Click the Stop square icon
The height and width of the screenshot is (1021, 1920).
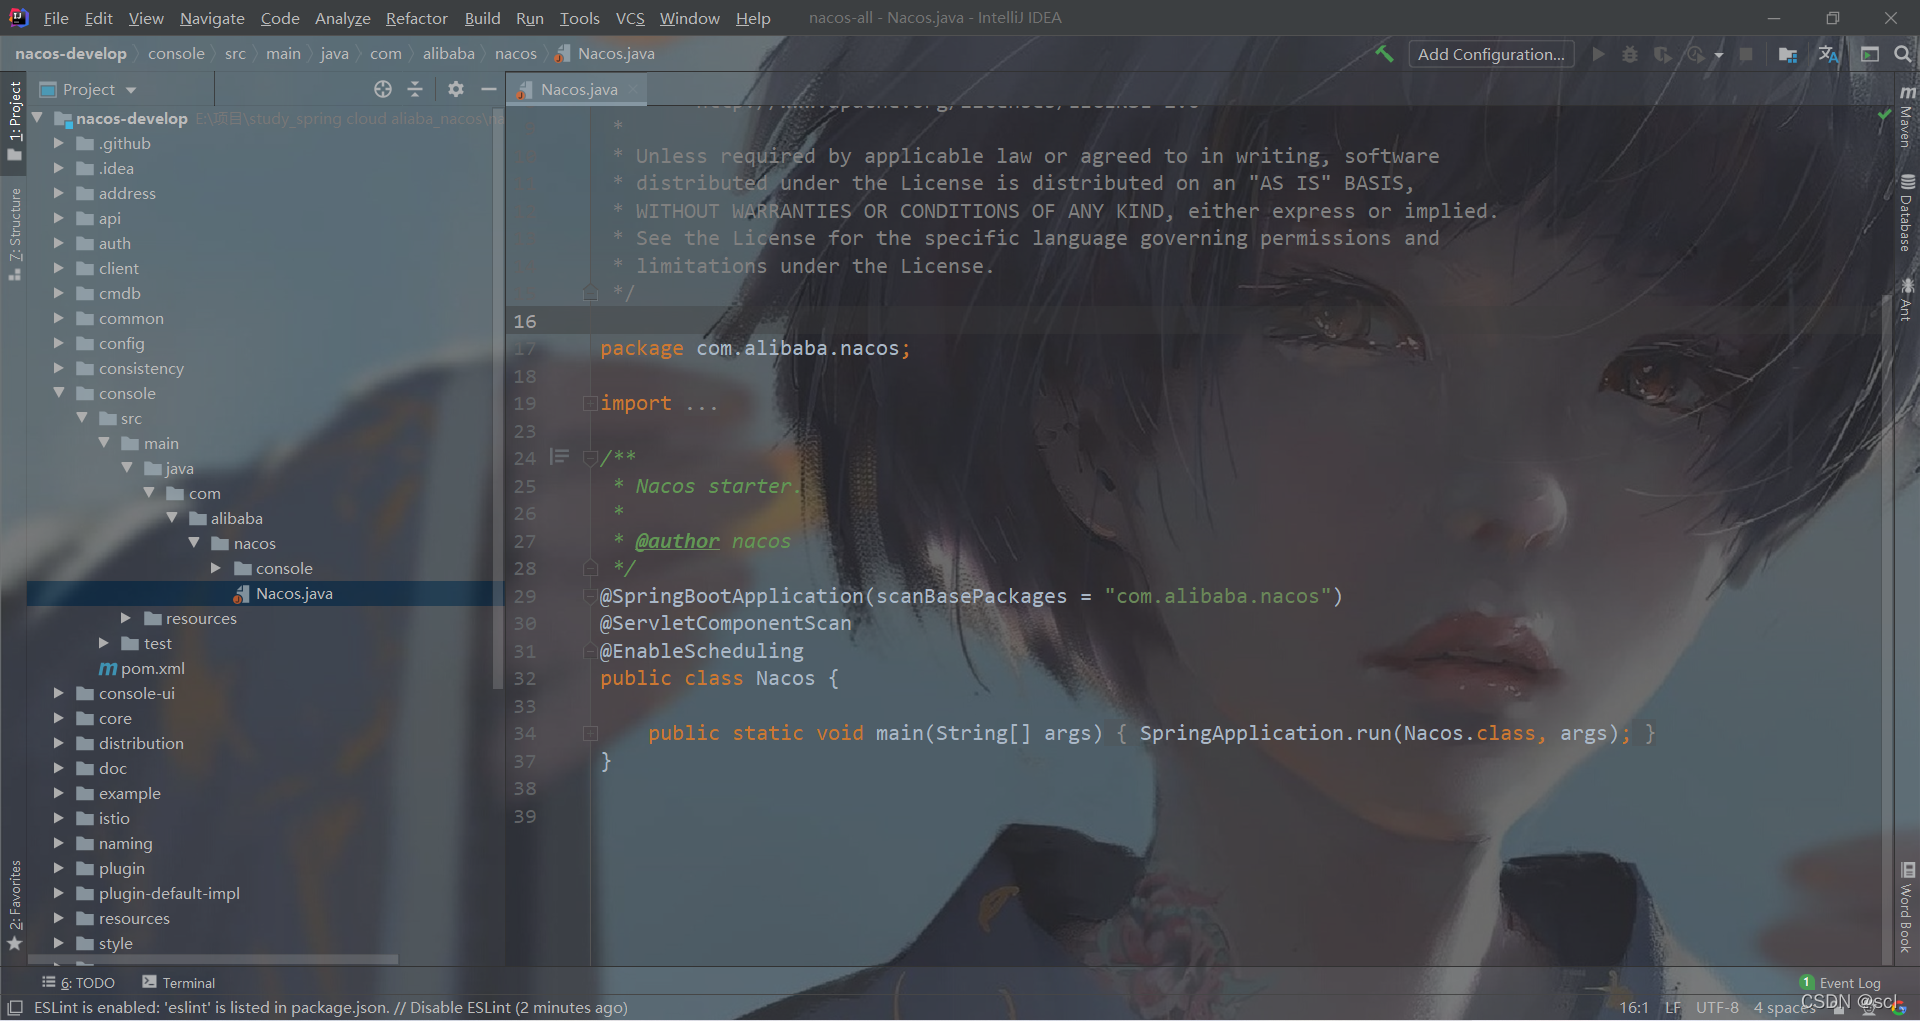tap(1746, 54)
